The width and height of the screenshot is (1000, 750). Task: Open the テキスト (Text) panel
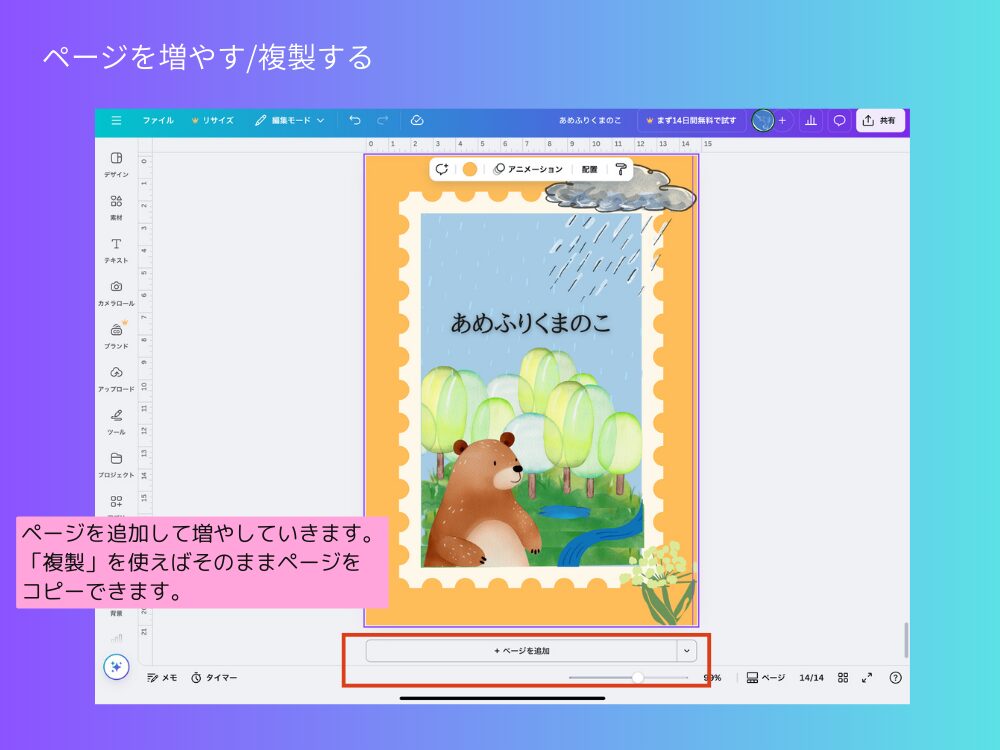119,250
